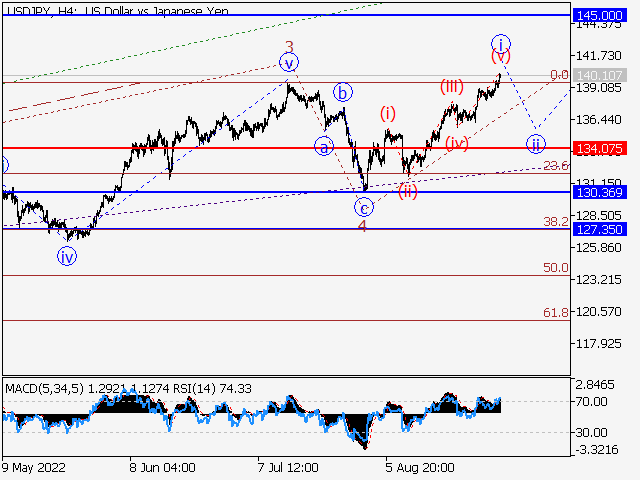Select the 136.440 price axis value

click(598, 120)
